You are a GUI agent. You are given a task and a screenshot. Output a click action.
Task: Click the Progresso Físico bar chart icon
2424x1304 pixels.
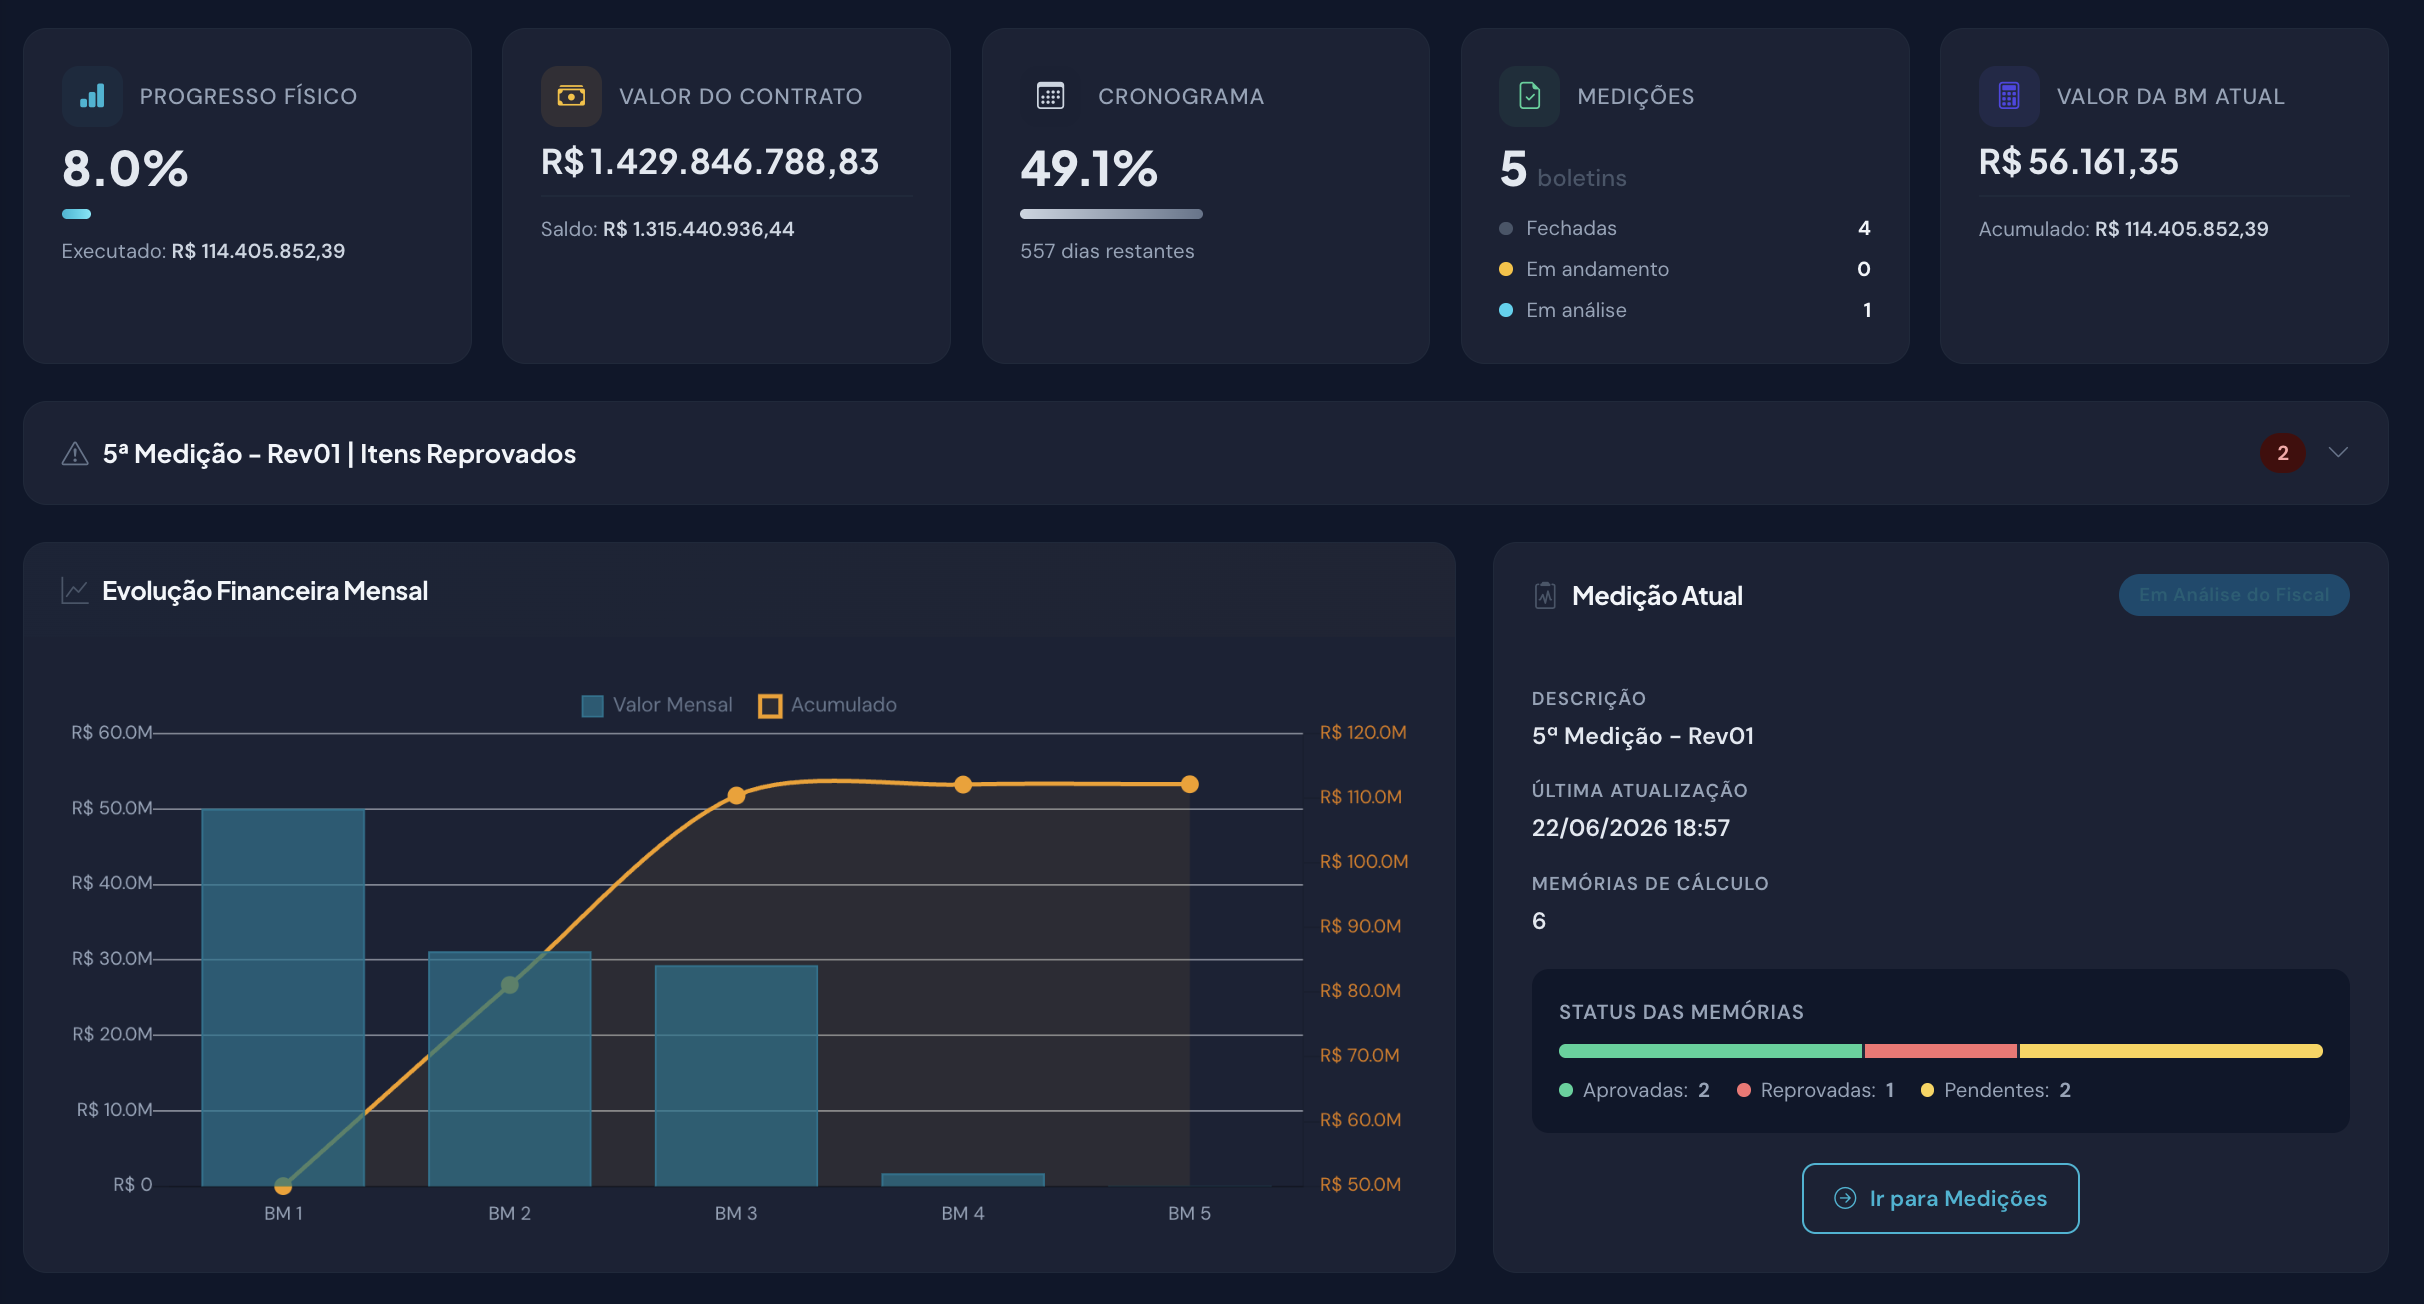[x=92, y=96]
